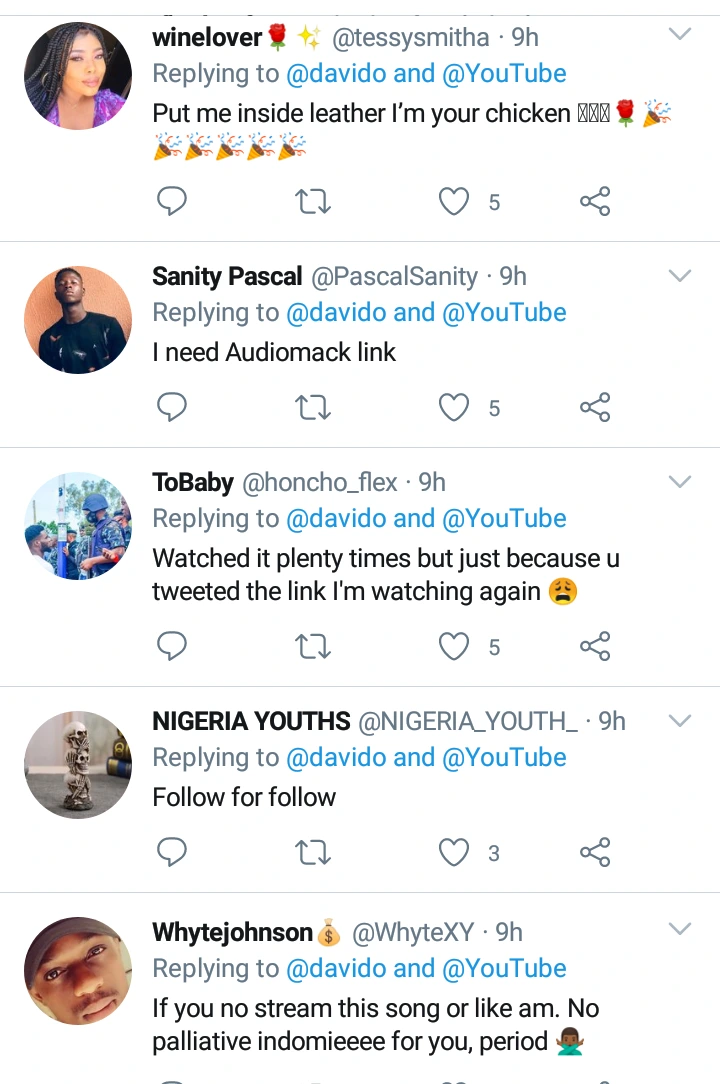Retweet NIGERIA YOUTHS' follow for follow tweet
This screenshot has height=1084, width=720.
[x=314, y=853]
